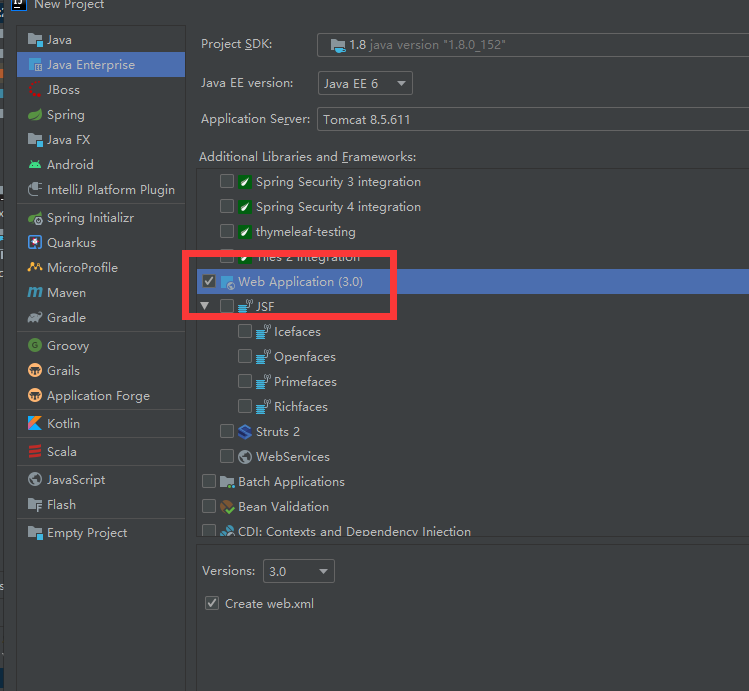Check the Bean Validation checkbox
749x691 pixels.
click(209, 506)
